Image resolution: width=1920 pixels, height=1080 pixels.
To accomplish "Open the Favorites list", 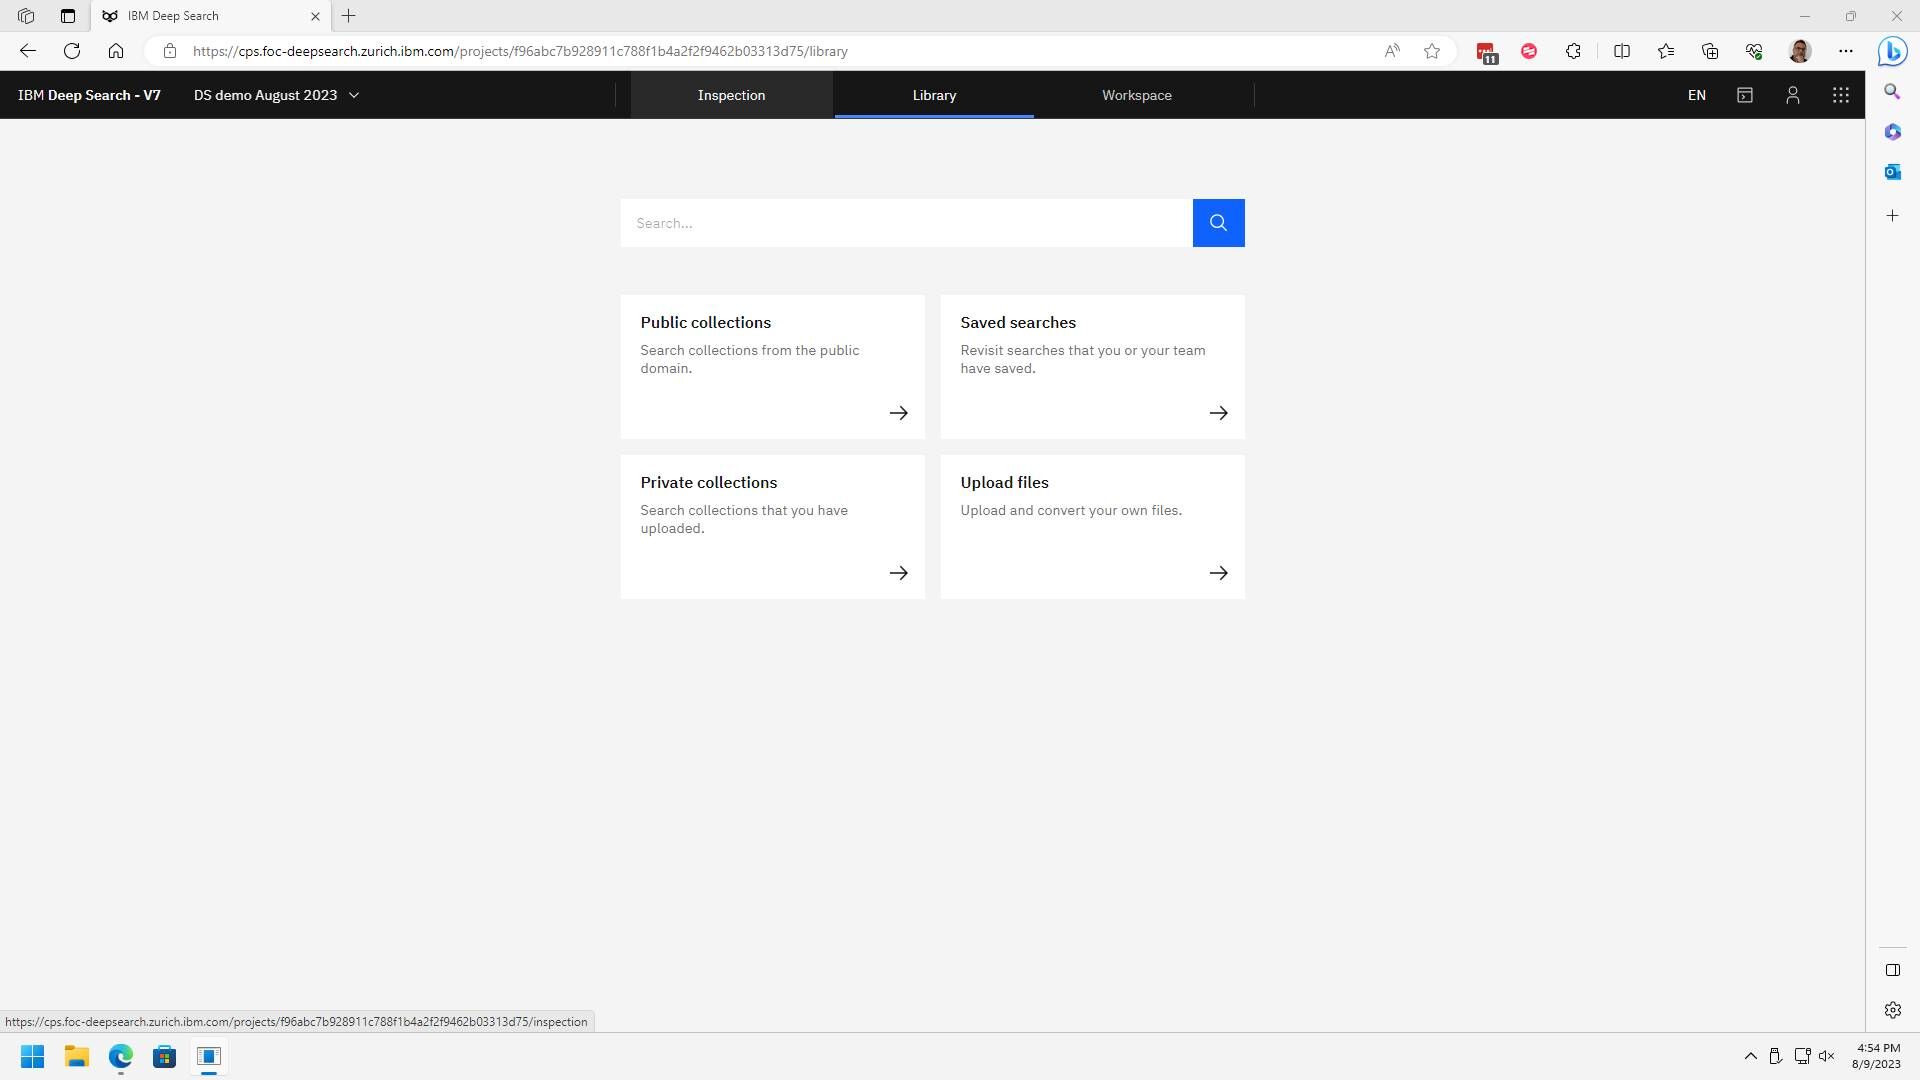I will (x=1666, y=51).
